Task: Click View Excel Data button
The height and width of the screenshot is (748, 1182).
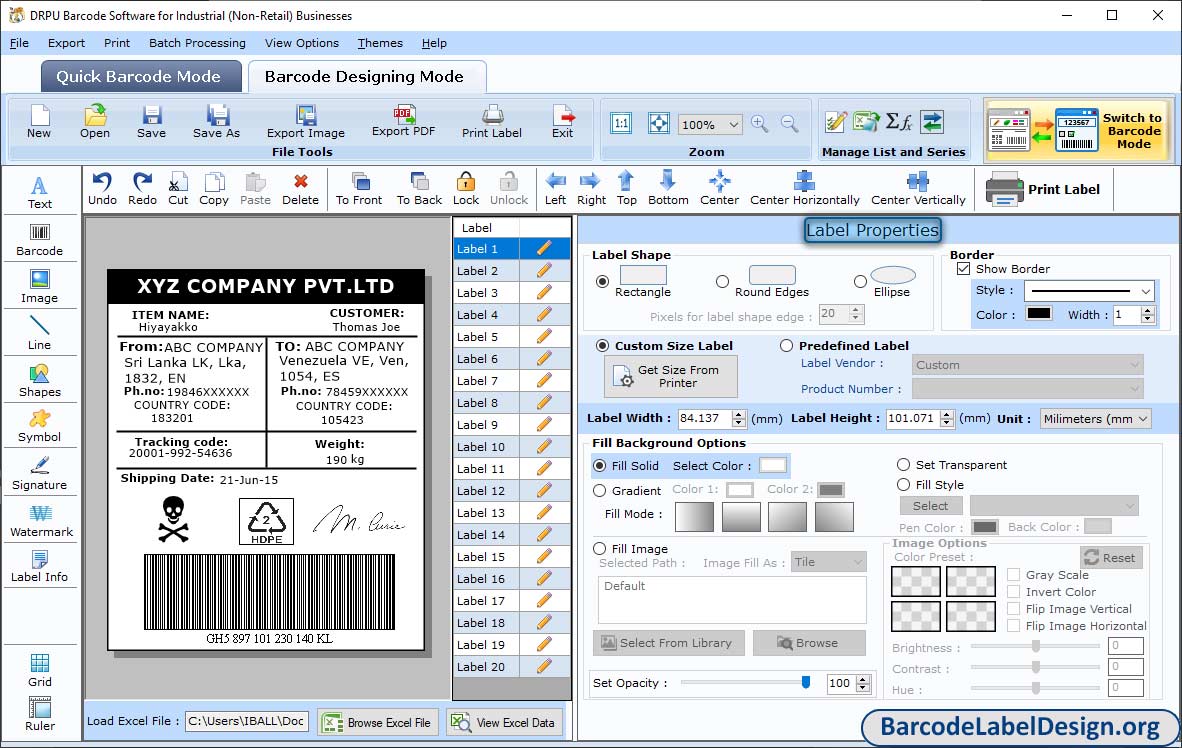Action: pyautogui.click(x=503, y=722)
